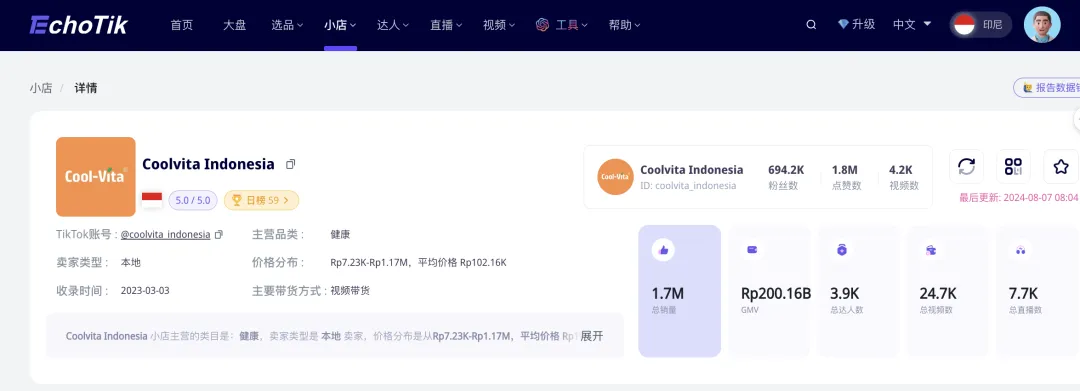The height and width of the screenshot is (391, 1080).
Task: Open the @coolvita_indonesia TikTok link
Action: coord(165,234)
